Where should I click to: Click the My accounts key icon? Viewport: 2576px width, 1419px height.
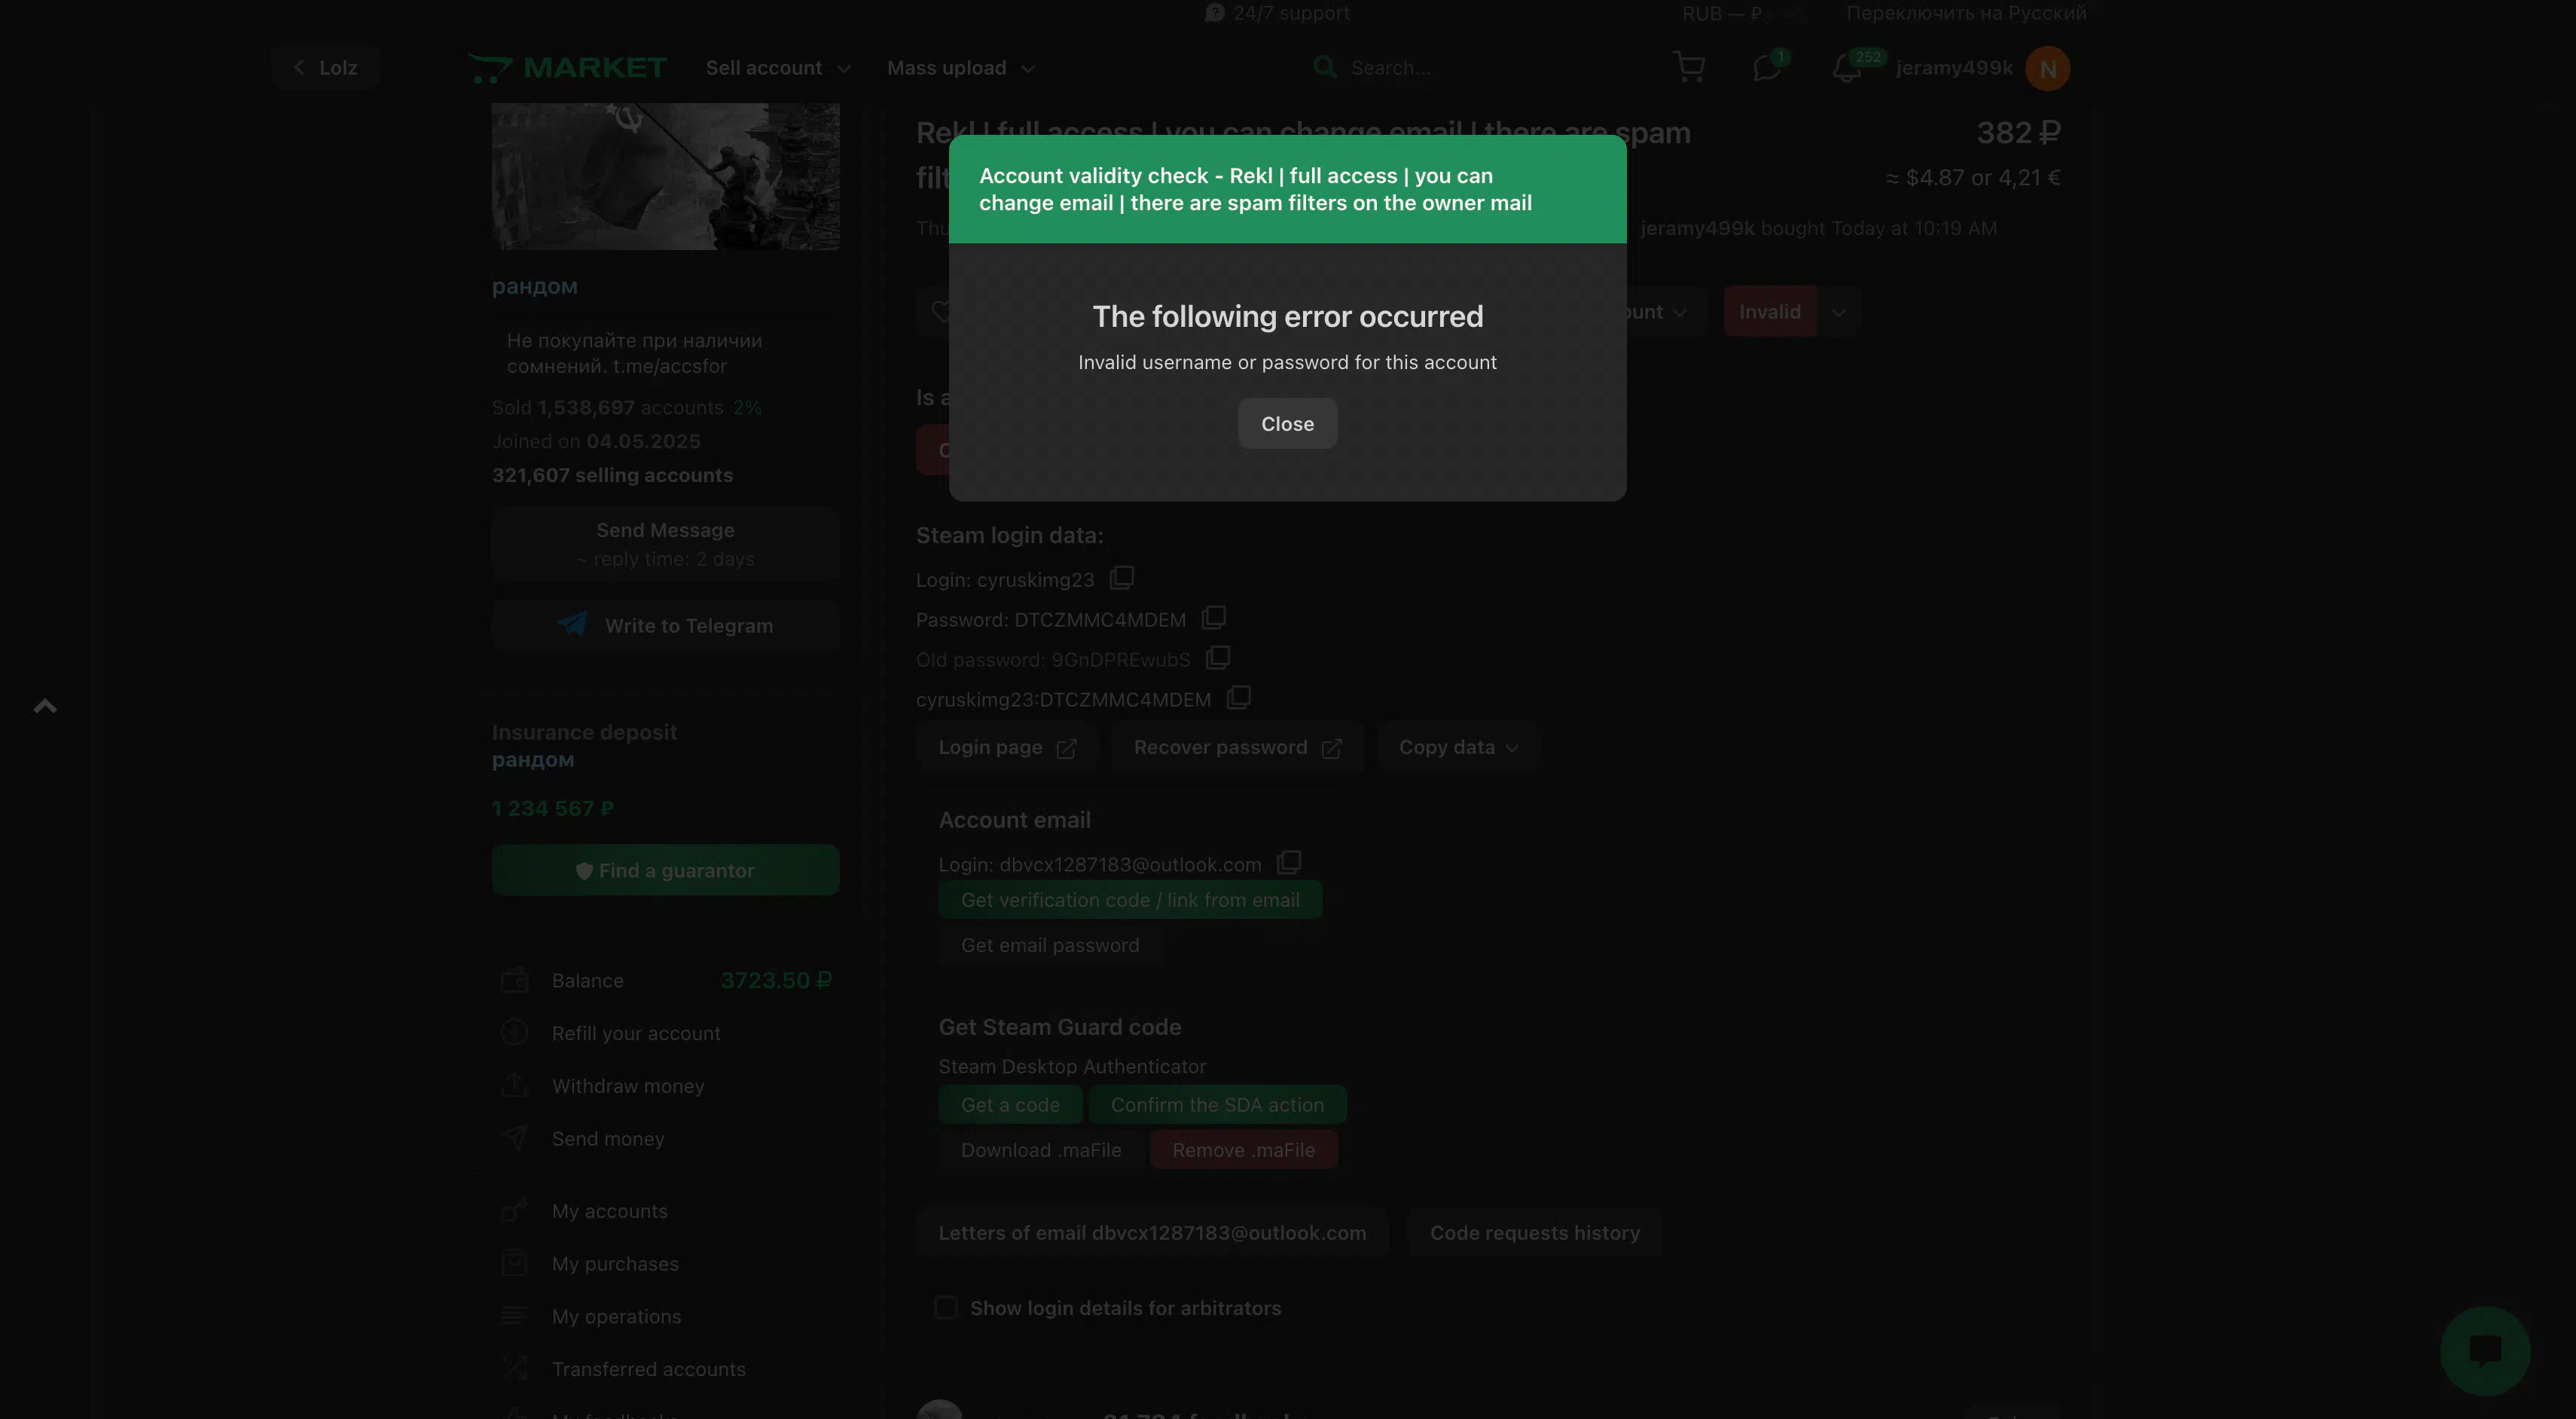coord(514,1210)
